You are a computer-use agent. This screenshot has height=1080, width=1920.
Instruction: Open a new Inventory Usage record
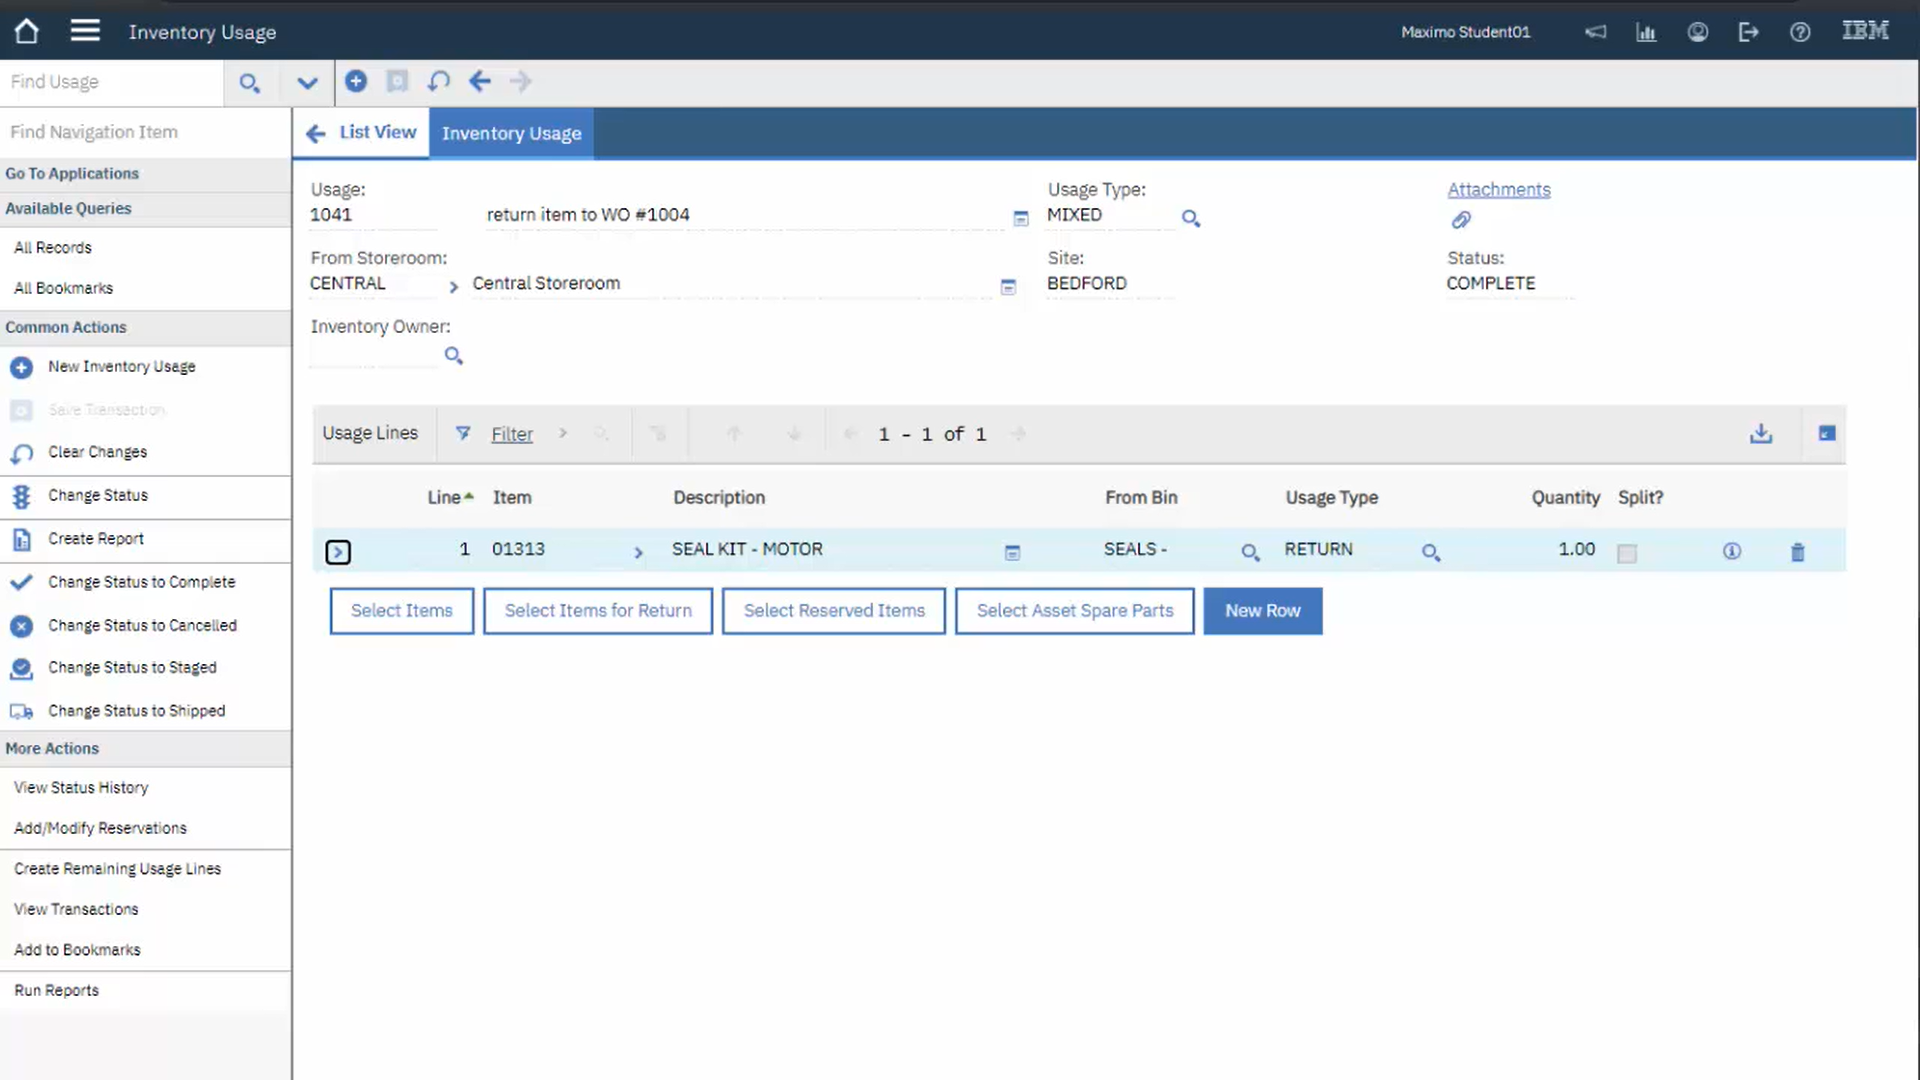point(120,367)
